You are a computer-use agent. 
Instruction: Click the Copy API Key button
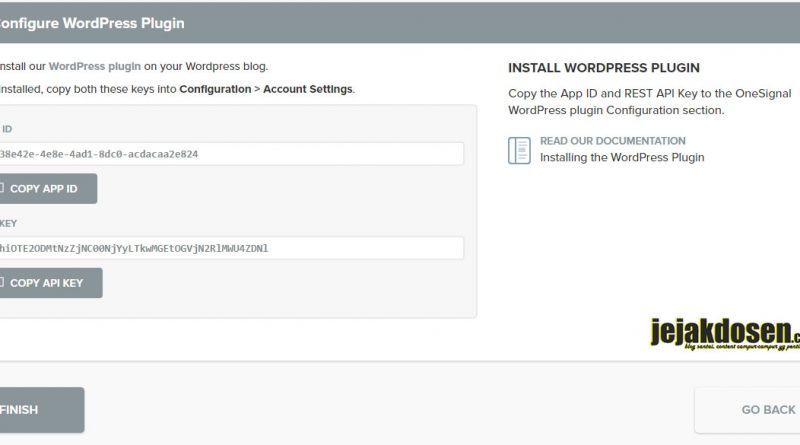50,283
